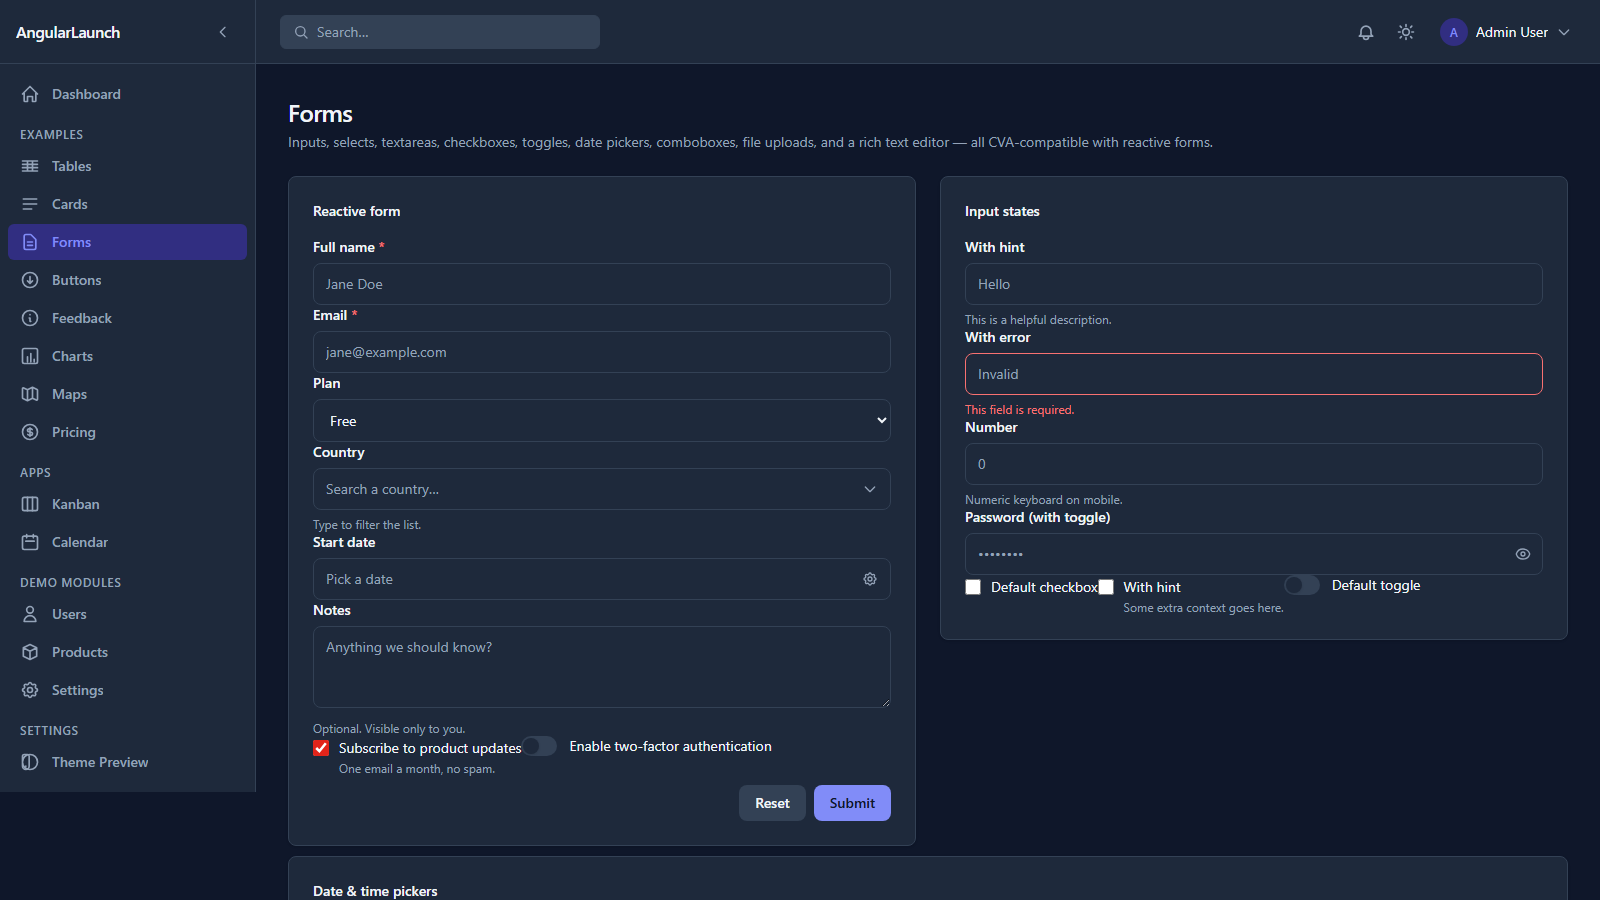1600x900 pixels.
Task: Click the Password field with dots
Action: click(x=1254, y=554)
